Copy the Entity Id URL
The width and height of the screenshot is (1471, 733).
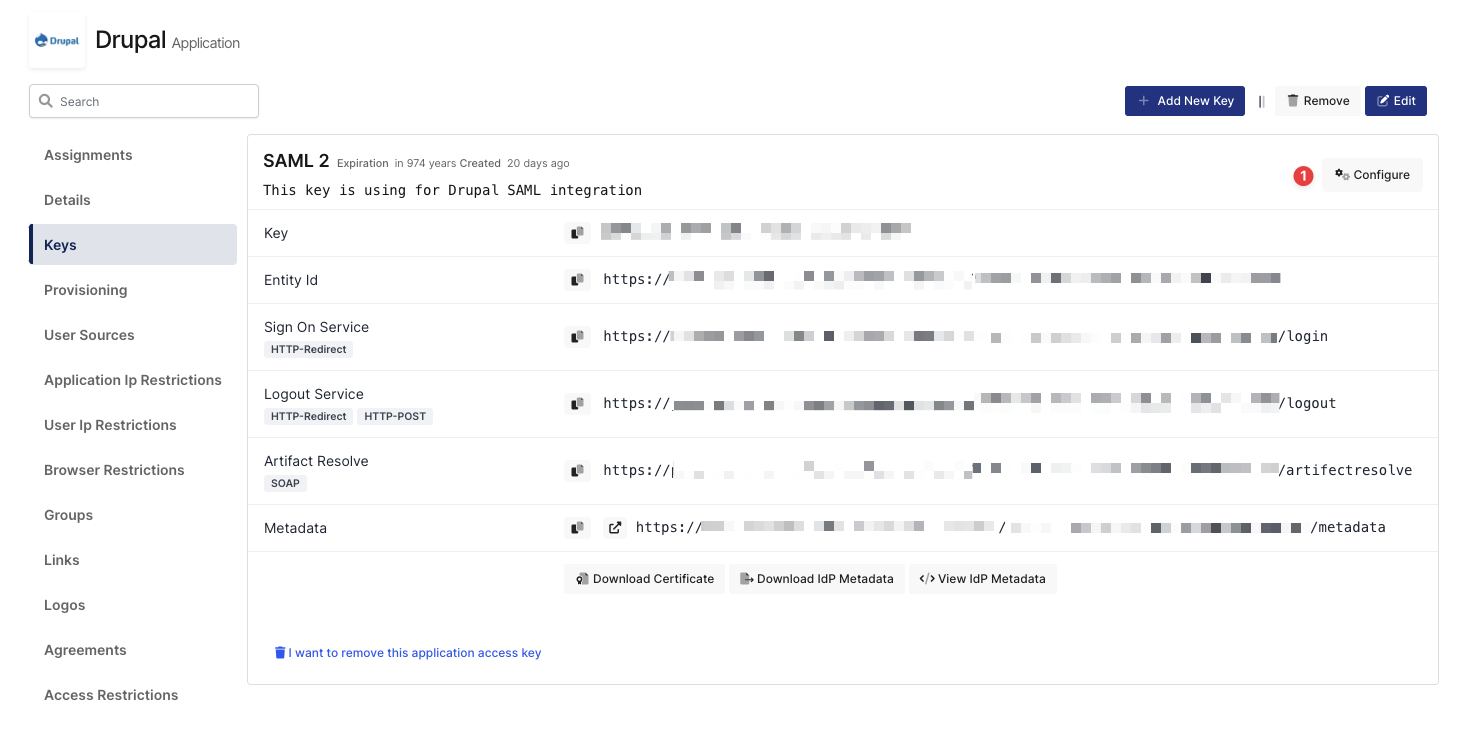577,279
